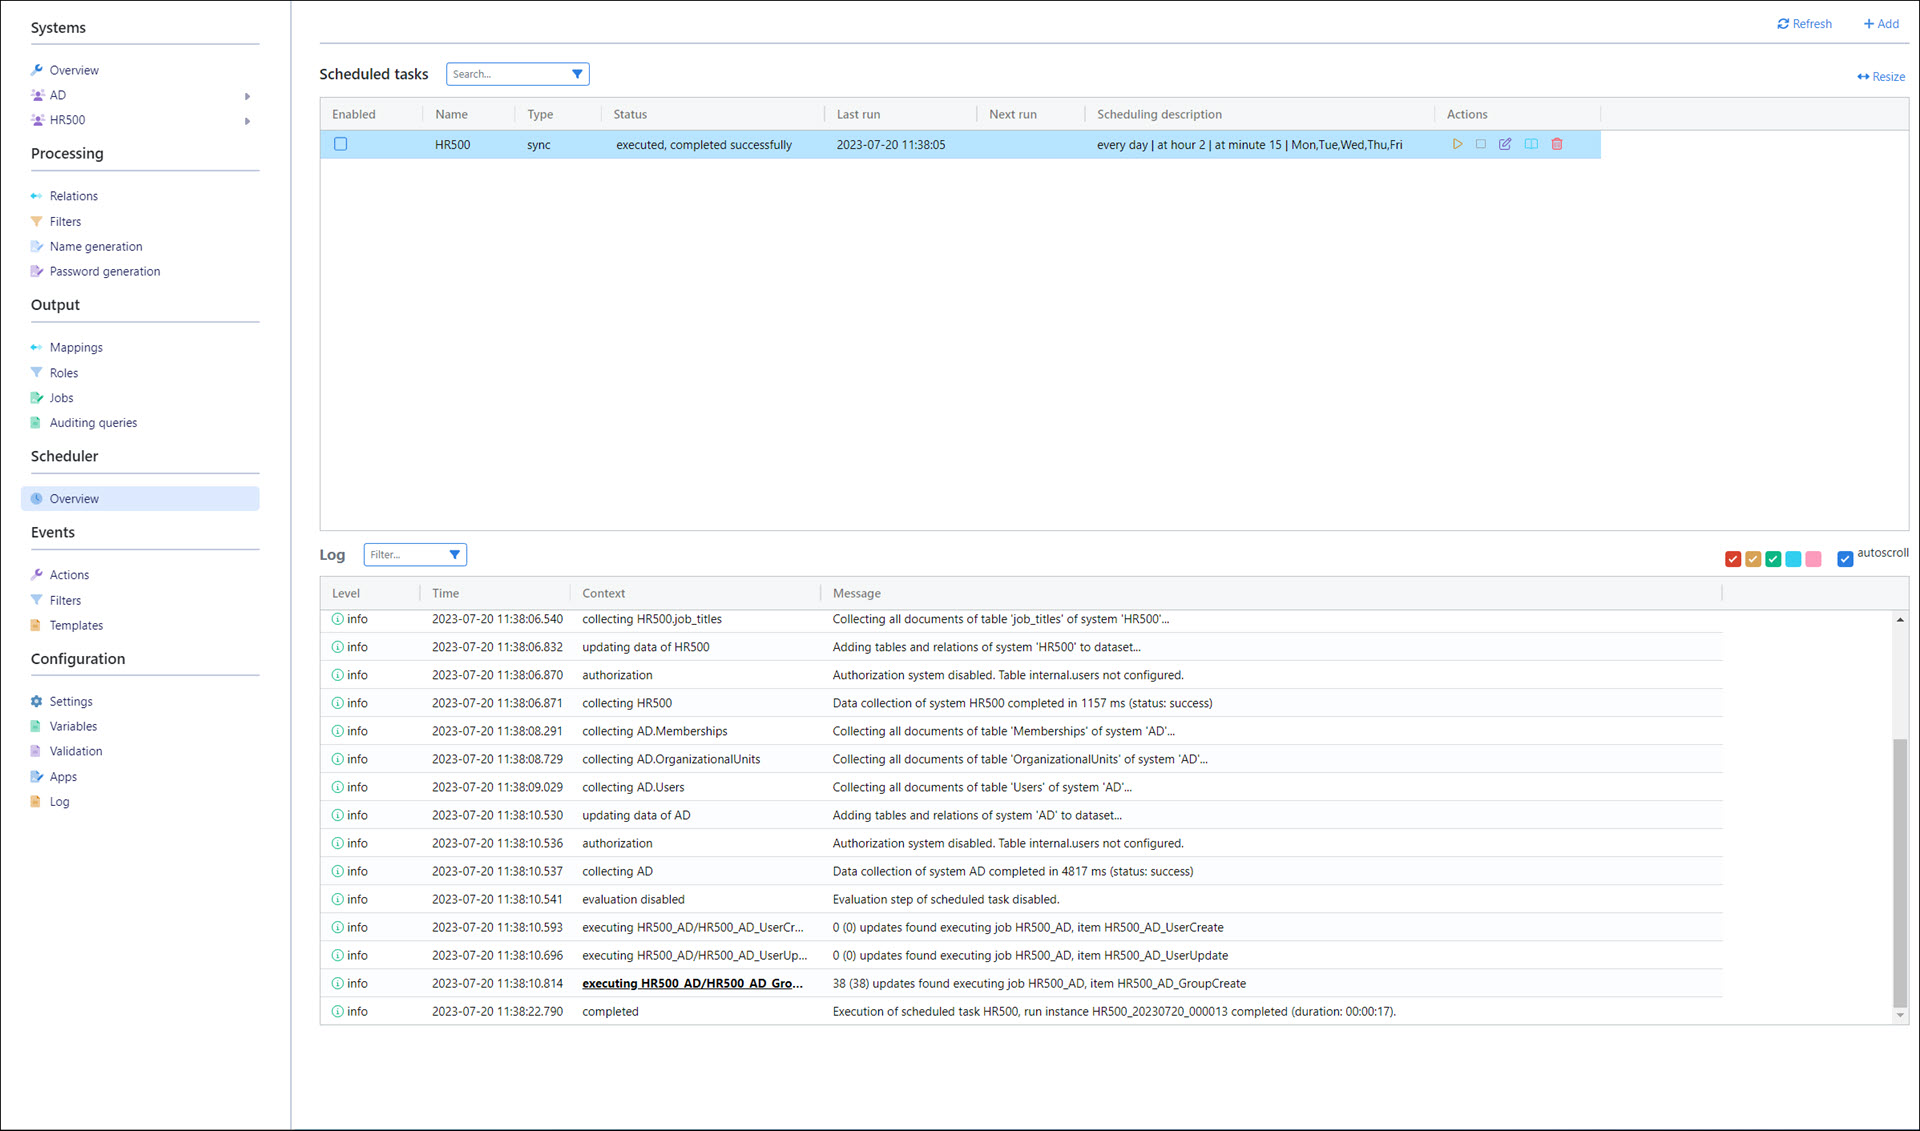This screenshot has height=1131, width=1920.
Task: Expand the HR500 system submenu arrow
Action: (x=247, y=121)
